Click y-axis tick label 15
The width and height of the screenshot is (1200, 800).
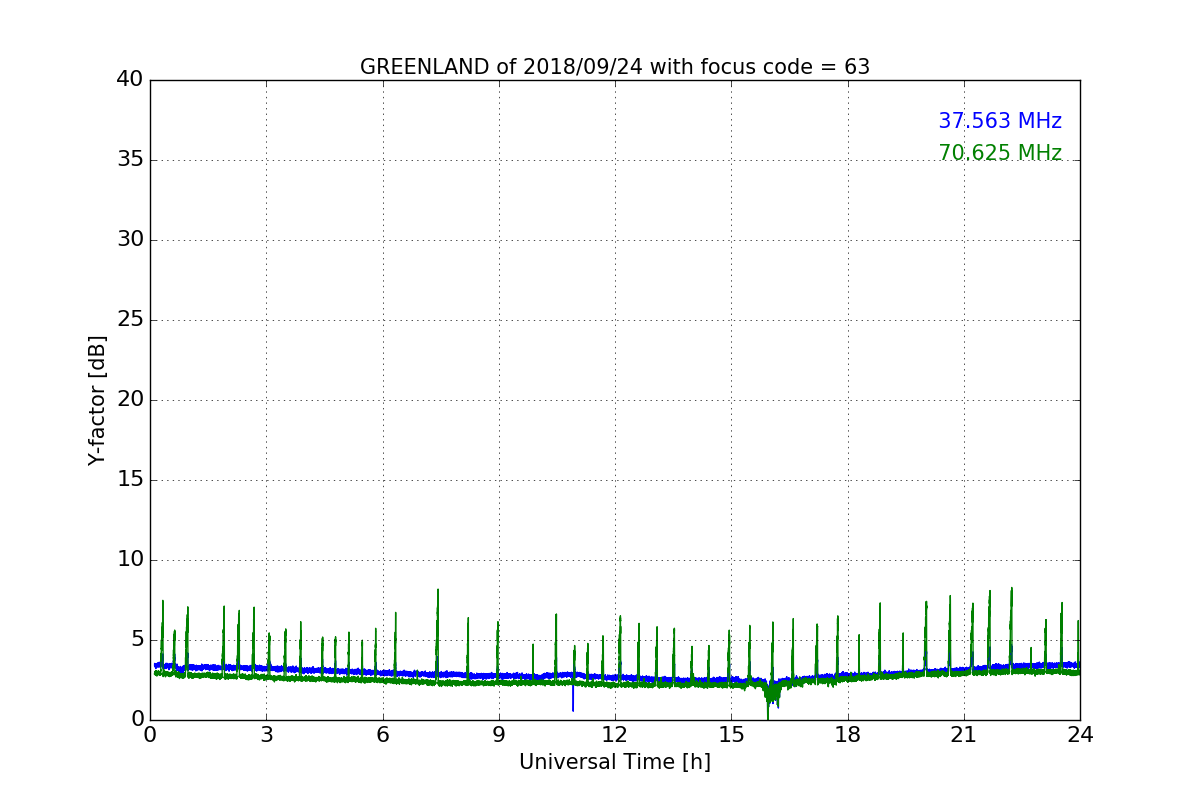[130, 479]
